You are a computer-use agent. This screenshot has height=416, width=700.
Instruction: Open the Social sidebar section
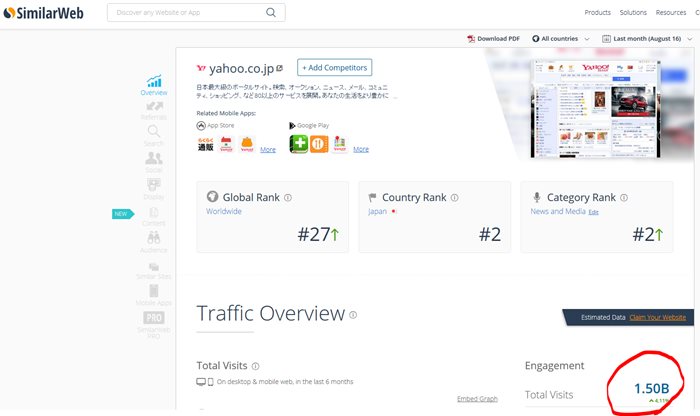[x=154, y=162]
